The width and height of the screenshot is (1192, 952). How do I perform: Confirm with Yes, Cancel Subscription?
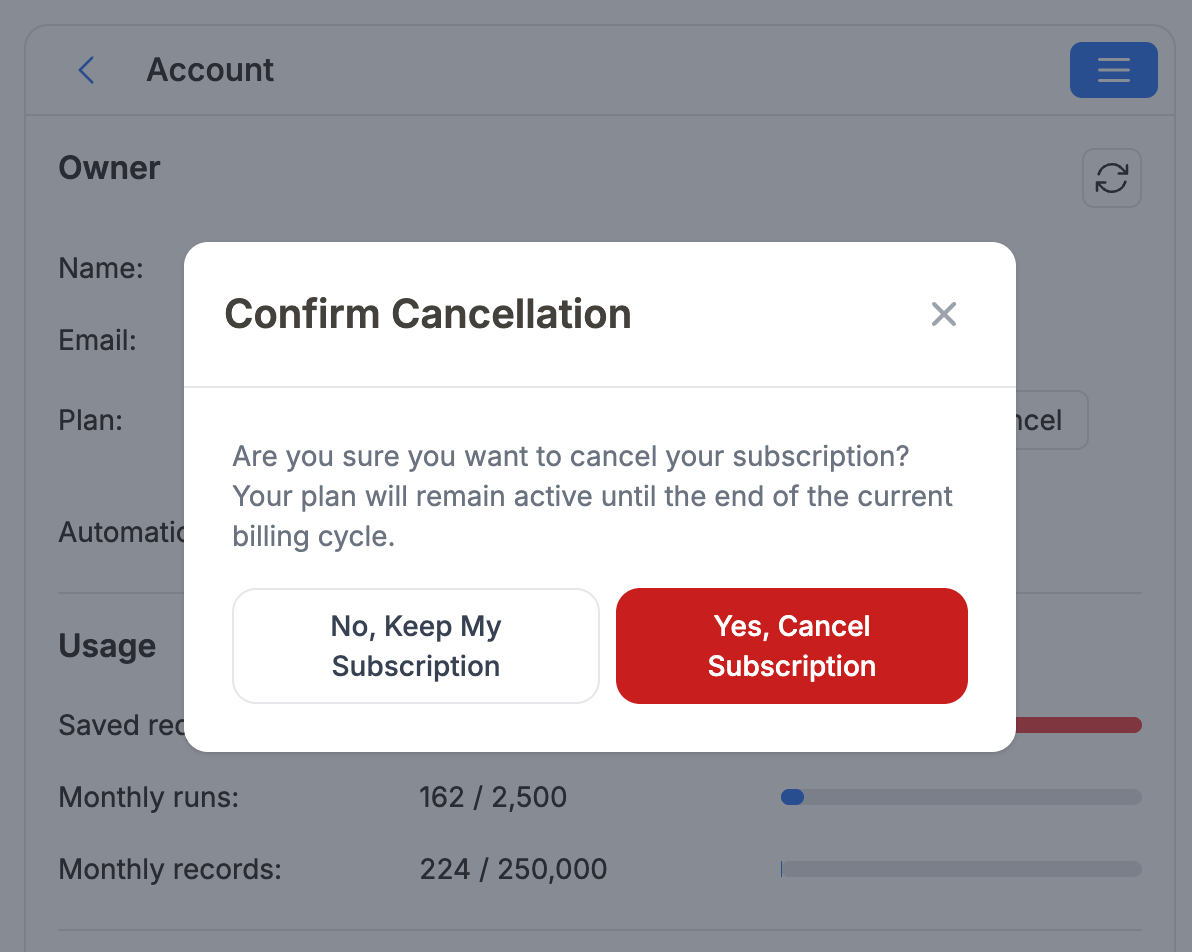(791, 645)
